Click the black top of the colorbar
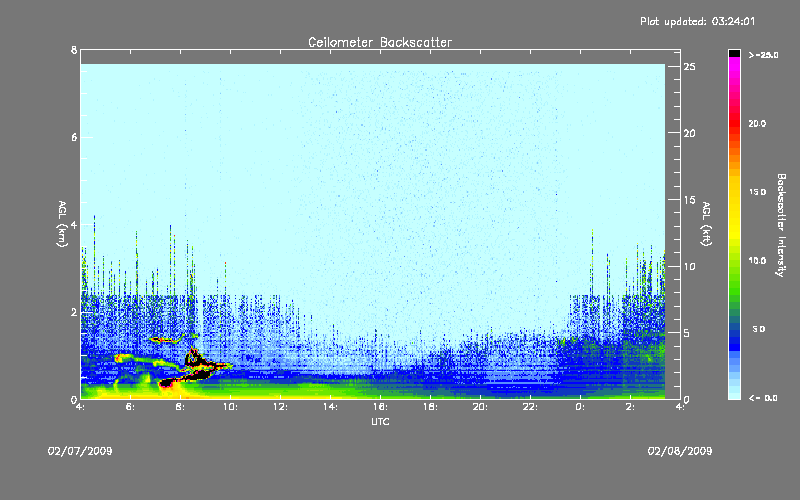The width and height of the screenshot is (800, 500). (x=734, y=53)
